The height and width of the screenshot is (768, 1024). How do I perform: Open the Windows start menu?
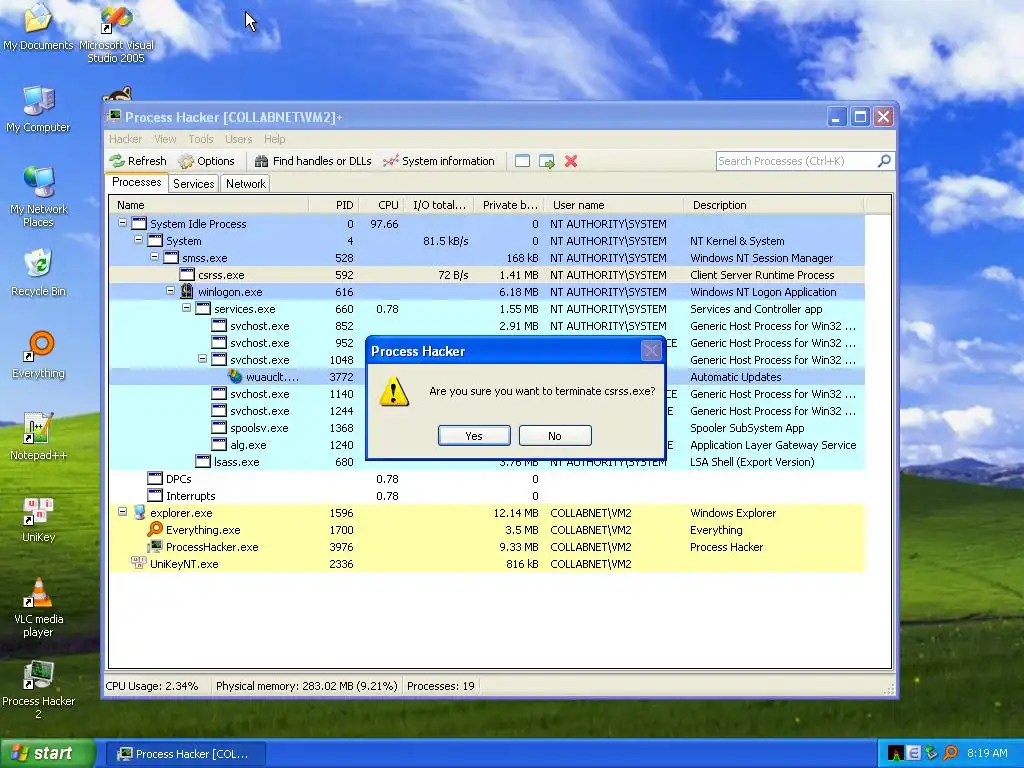pos(47,754)
